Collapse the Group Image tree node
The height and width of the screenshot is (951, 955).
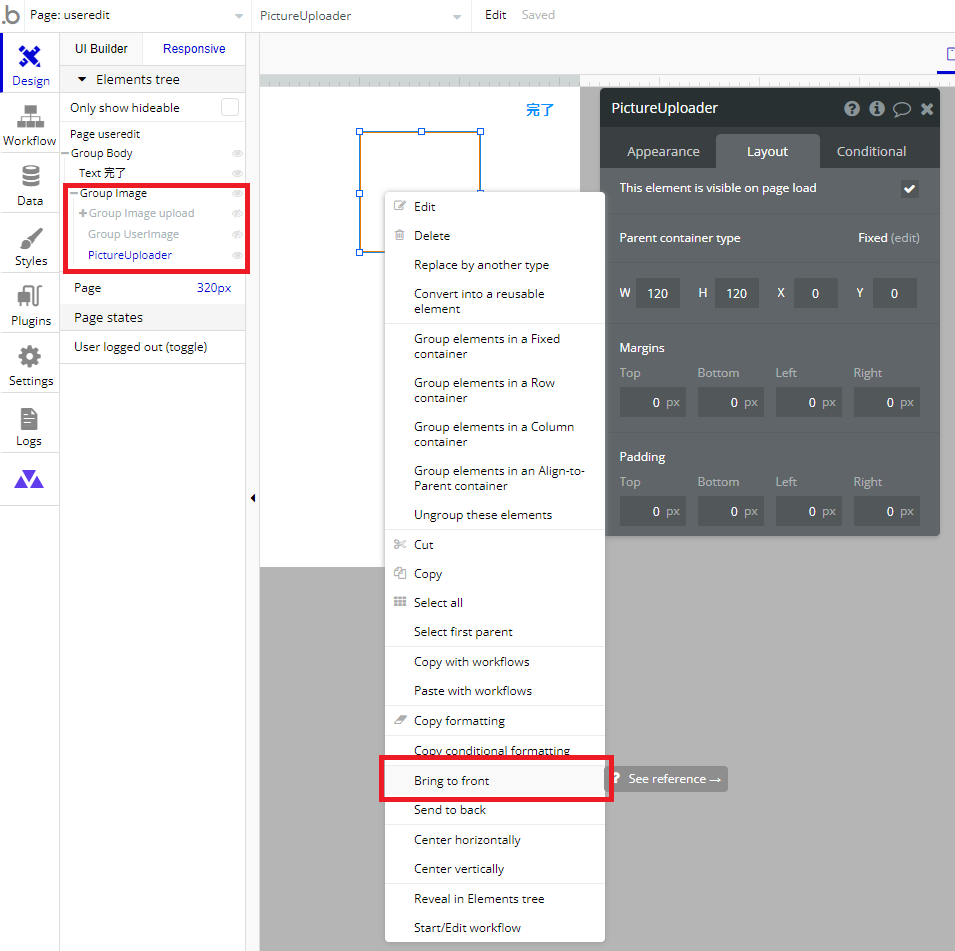click(x=74, y=193)
